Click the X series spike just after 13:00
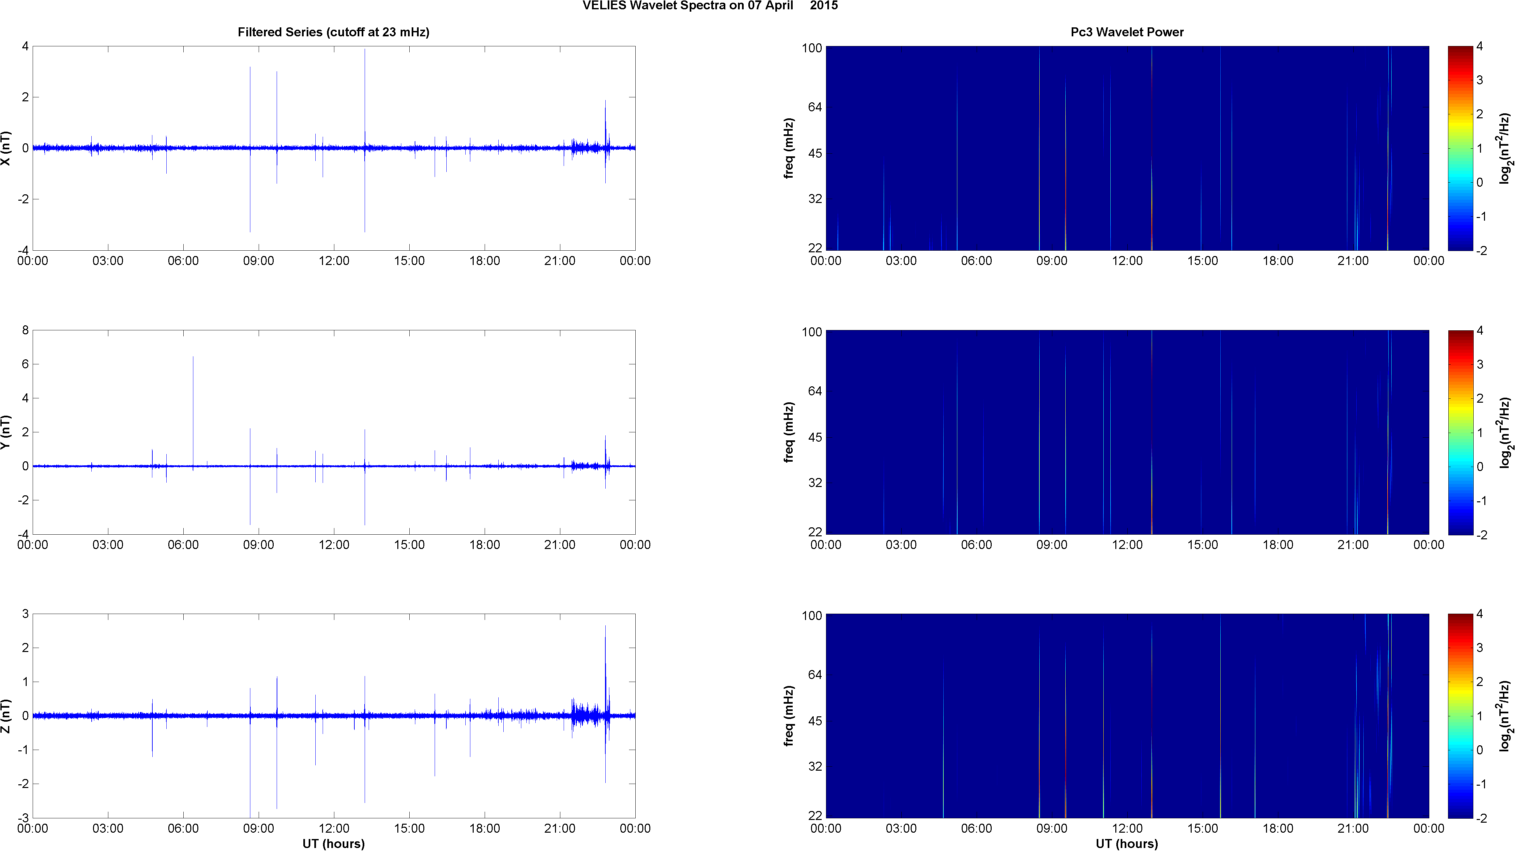Image resolution: width=1515 pixels, height=851 pixels. coord(365,140)
